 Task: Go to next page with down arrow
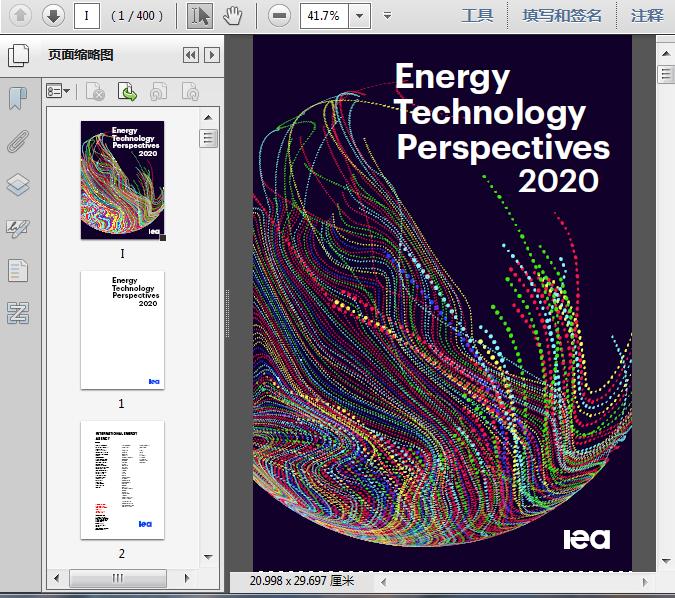53,15
